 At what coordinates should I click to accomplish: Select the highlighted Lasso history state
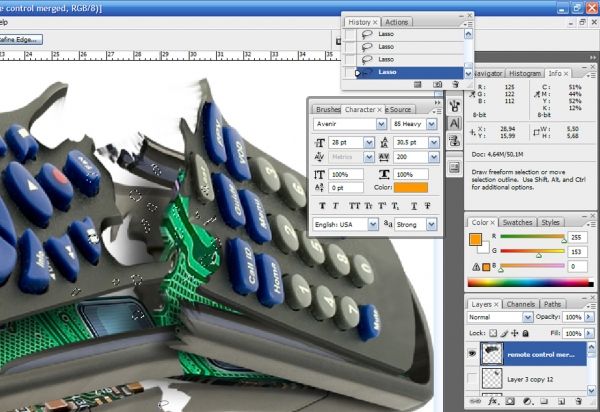pyautogui.click(x=409, y=72)
